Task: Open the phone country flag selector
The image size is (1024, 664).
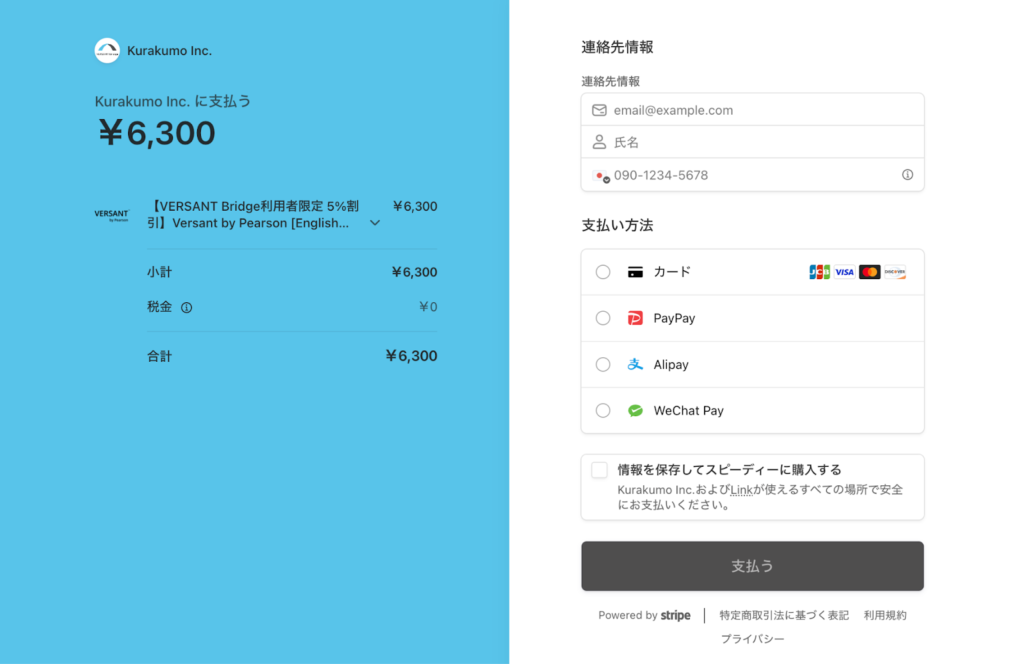Action: 600,176
